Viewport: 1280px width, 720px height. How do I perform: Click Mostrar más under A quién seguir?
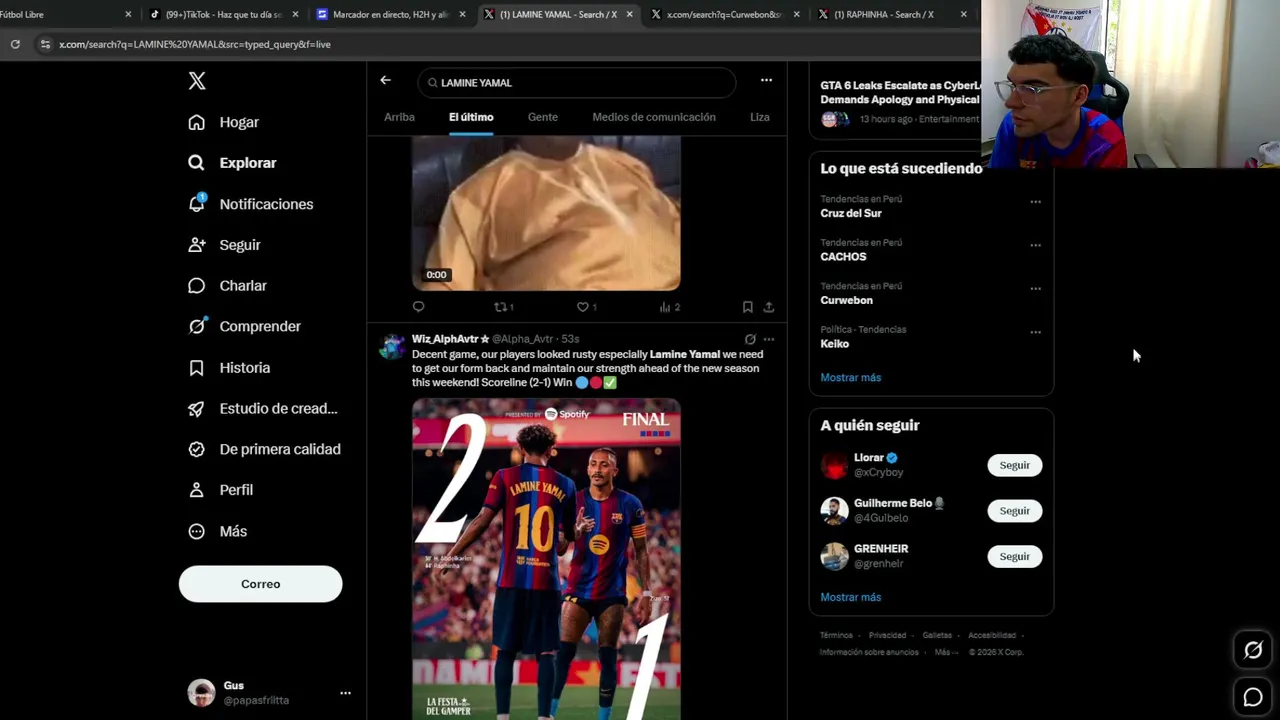tap(851, 597)
